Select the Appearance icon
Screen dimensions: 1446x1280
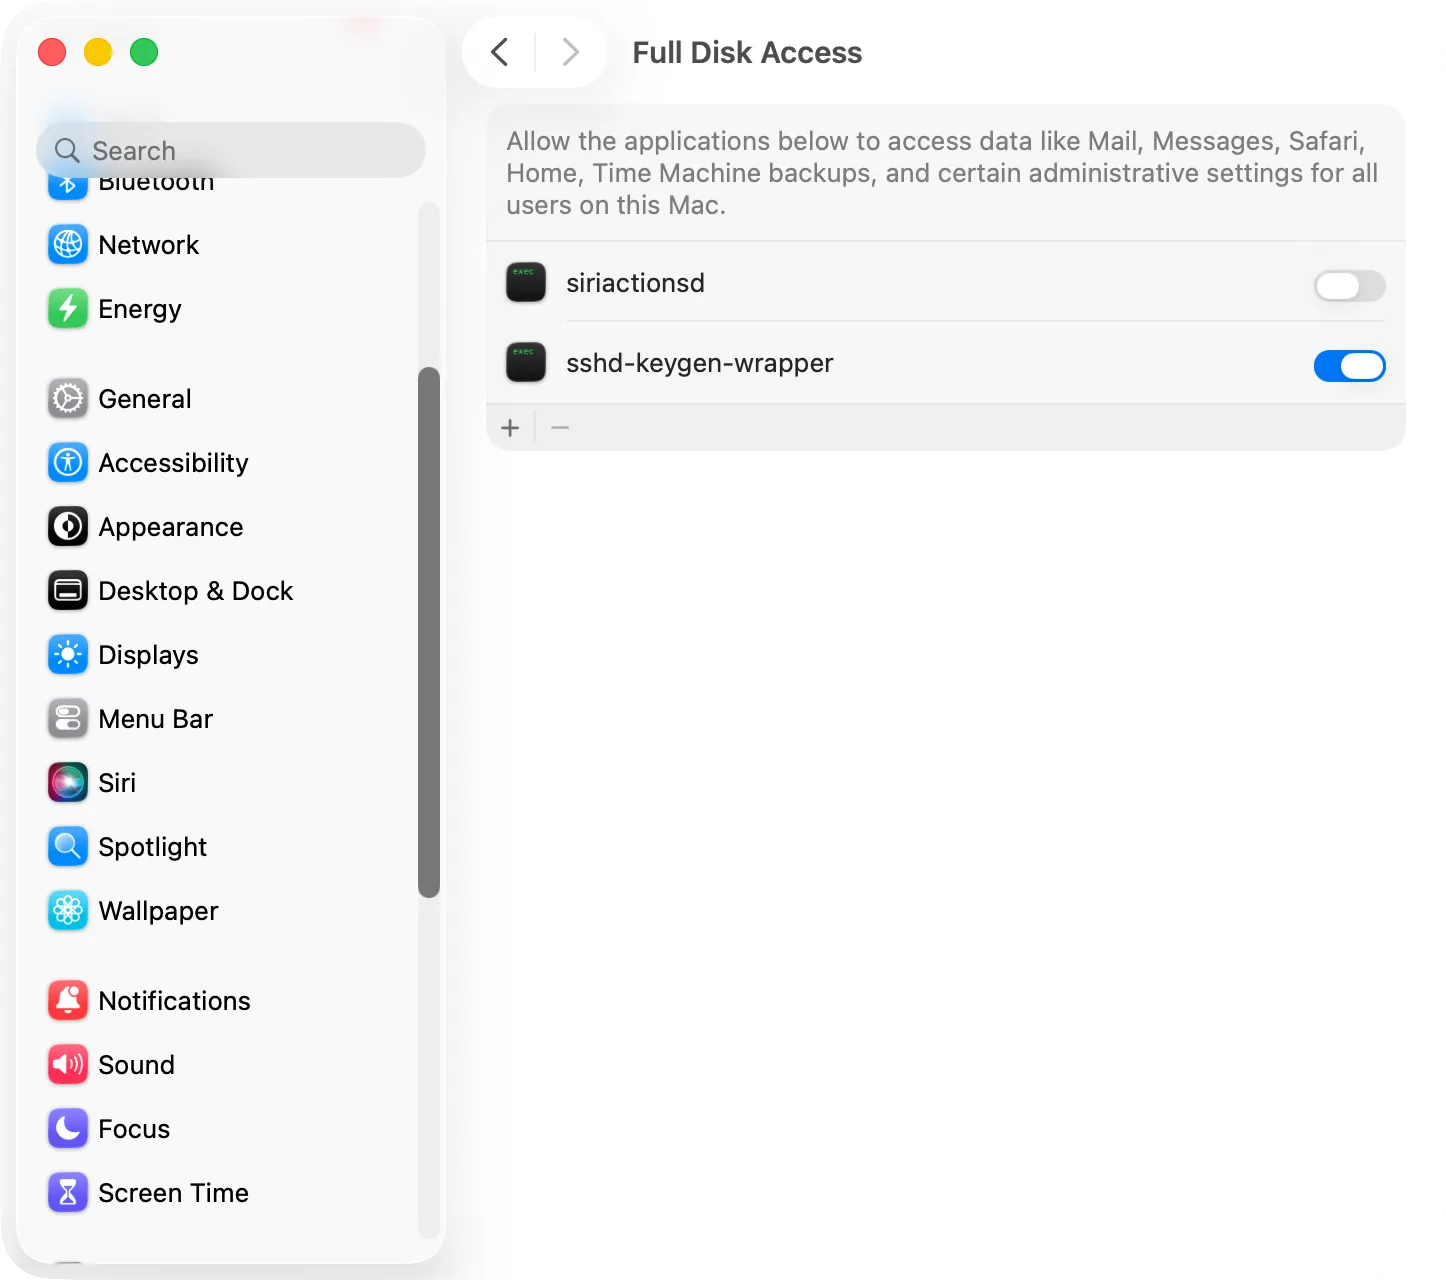point(68,527)
